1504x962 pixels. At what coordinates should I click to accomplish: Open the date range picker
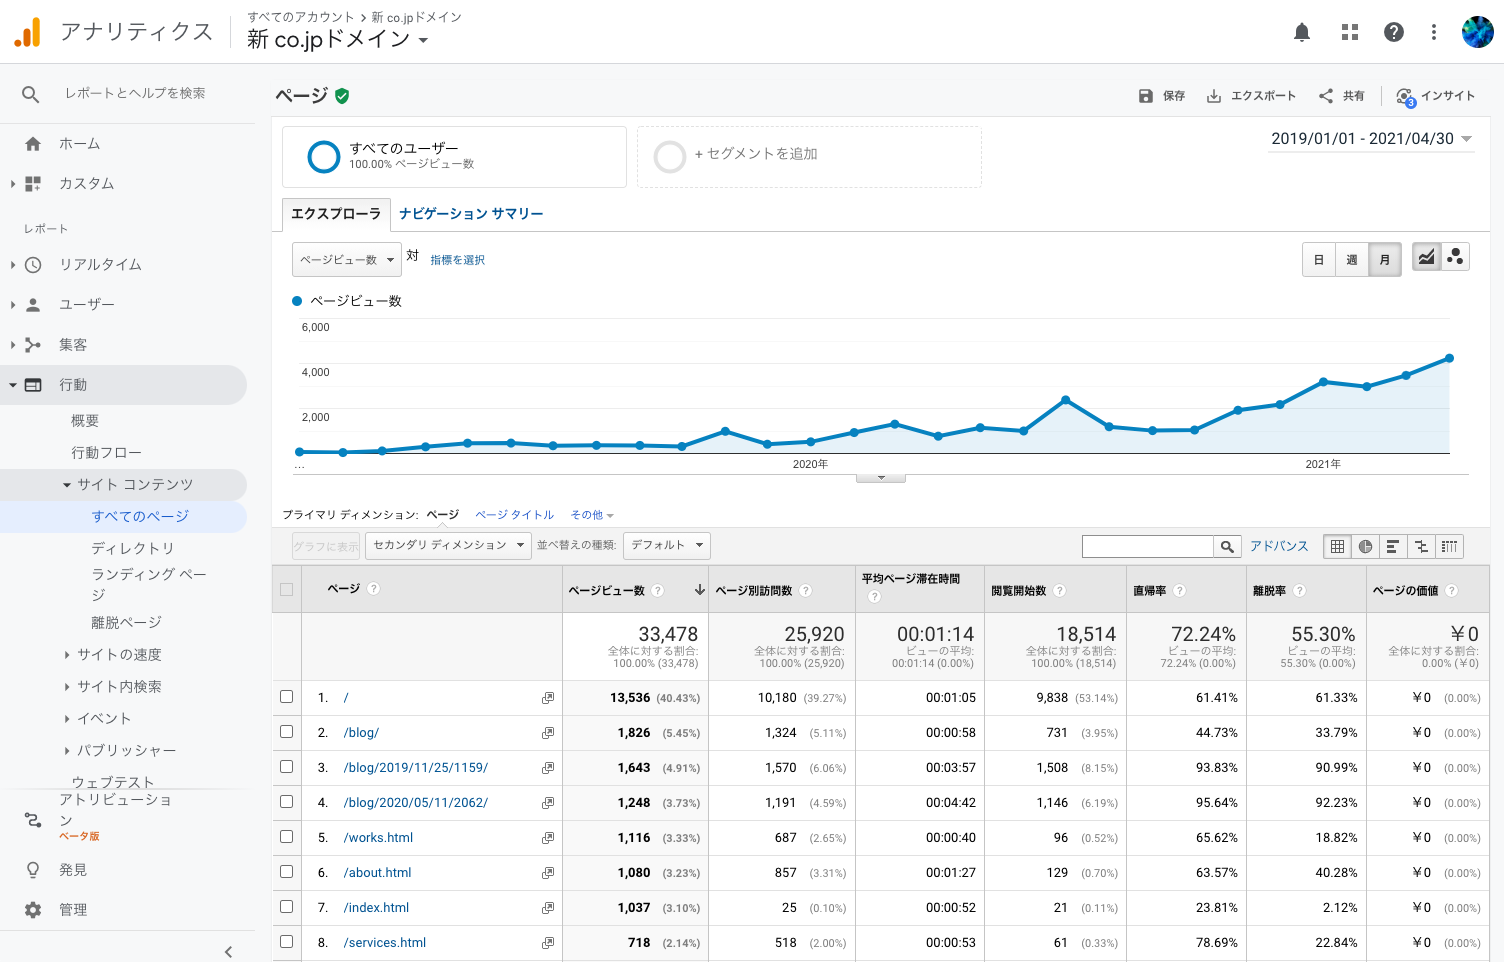(1371, 139)
